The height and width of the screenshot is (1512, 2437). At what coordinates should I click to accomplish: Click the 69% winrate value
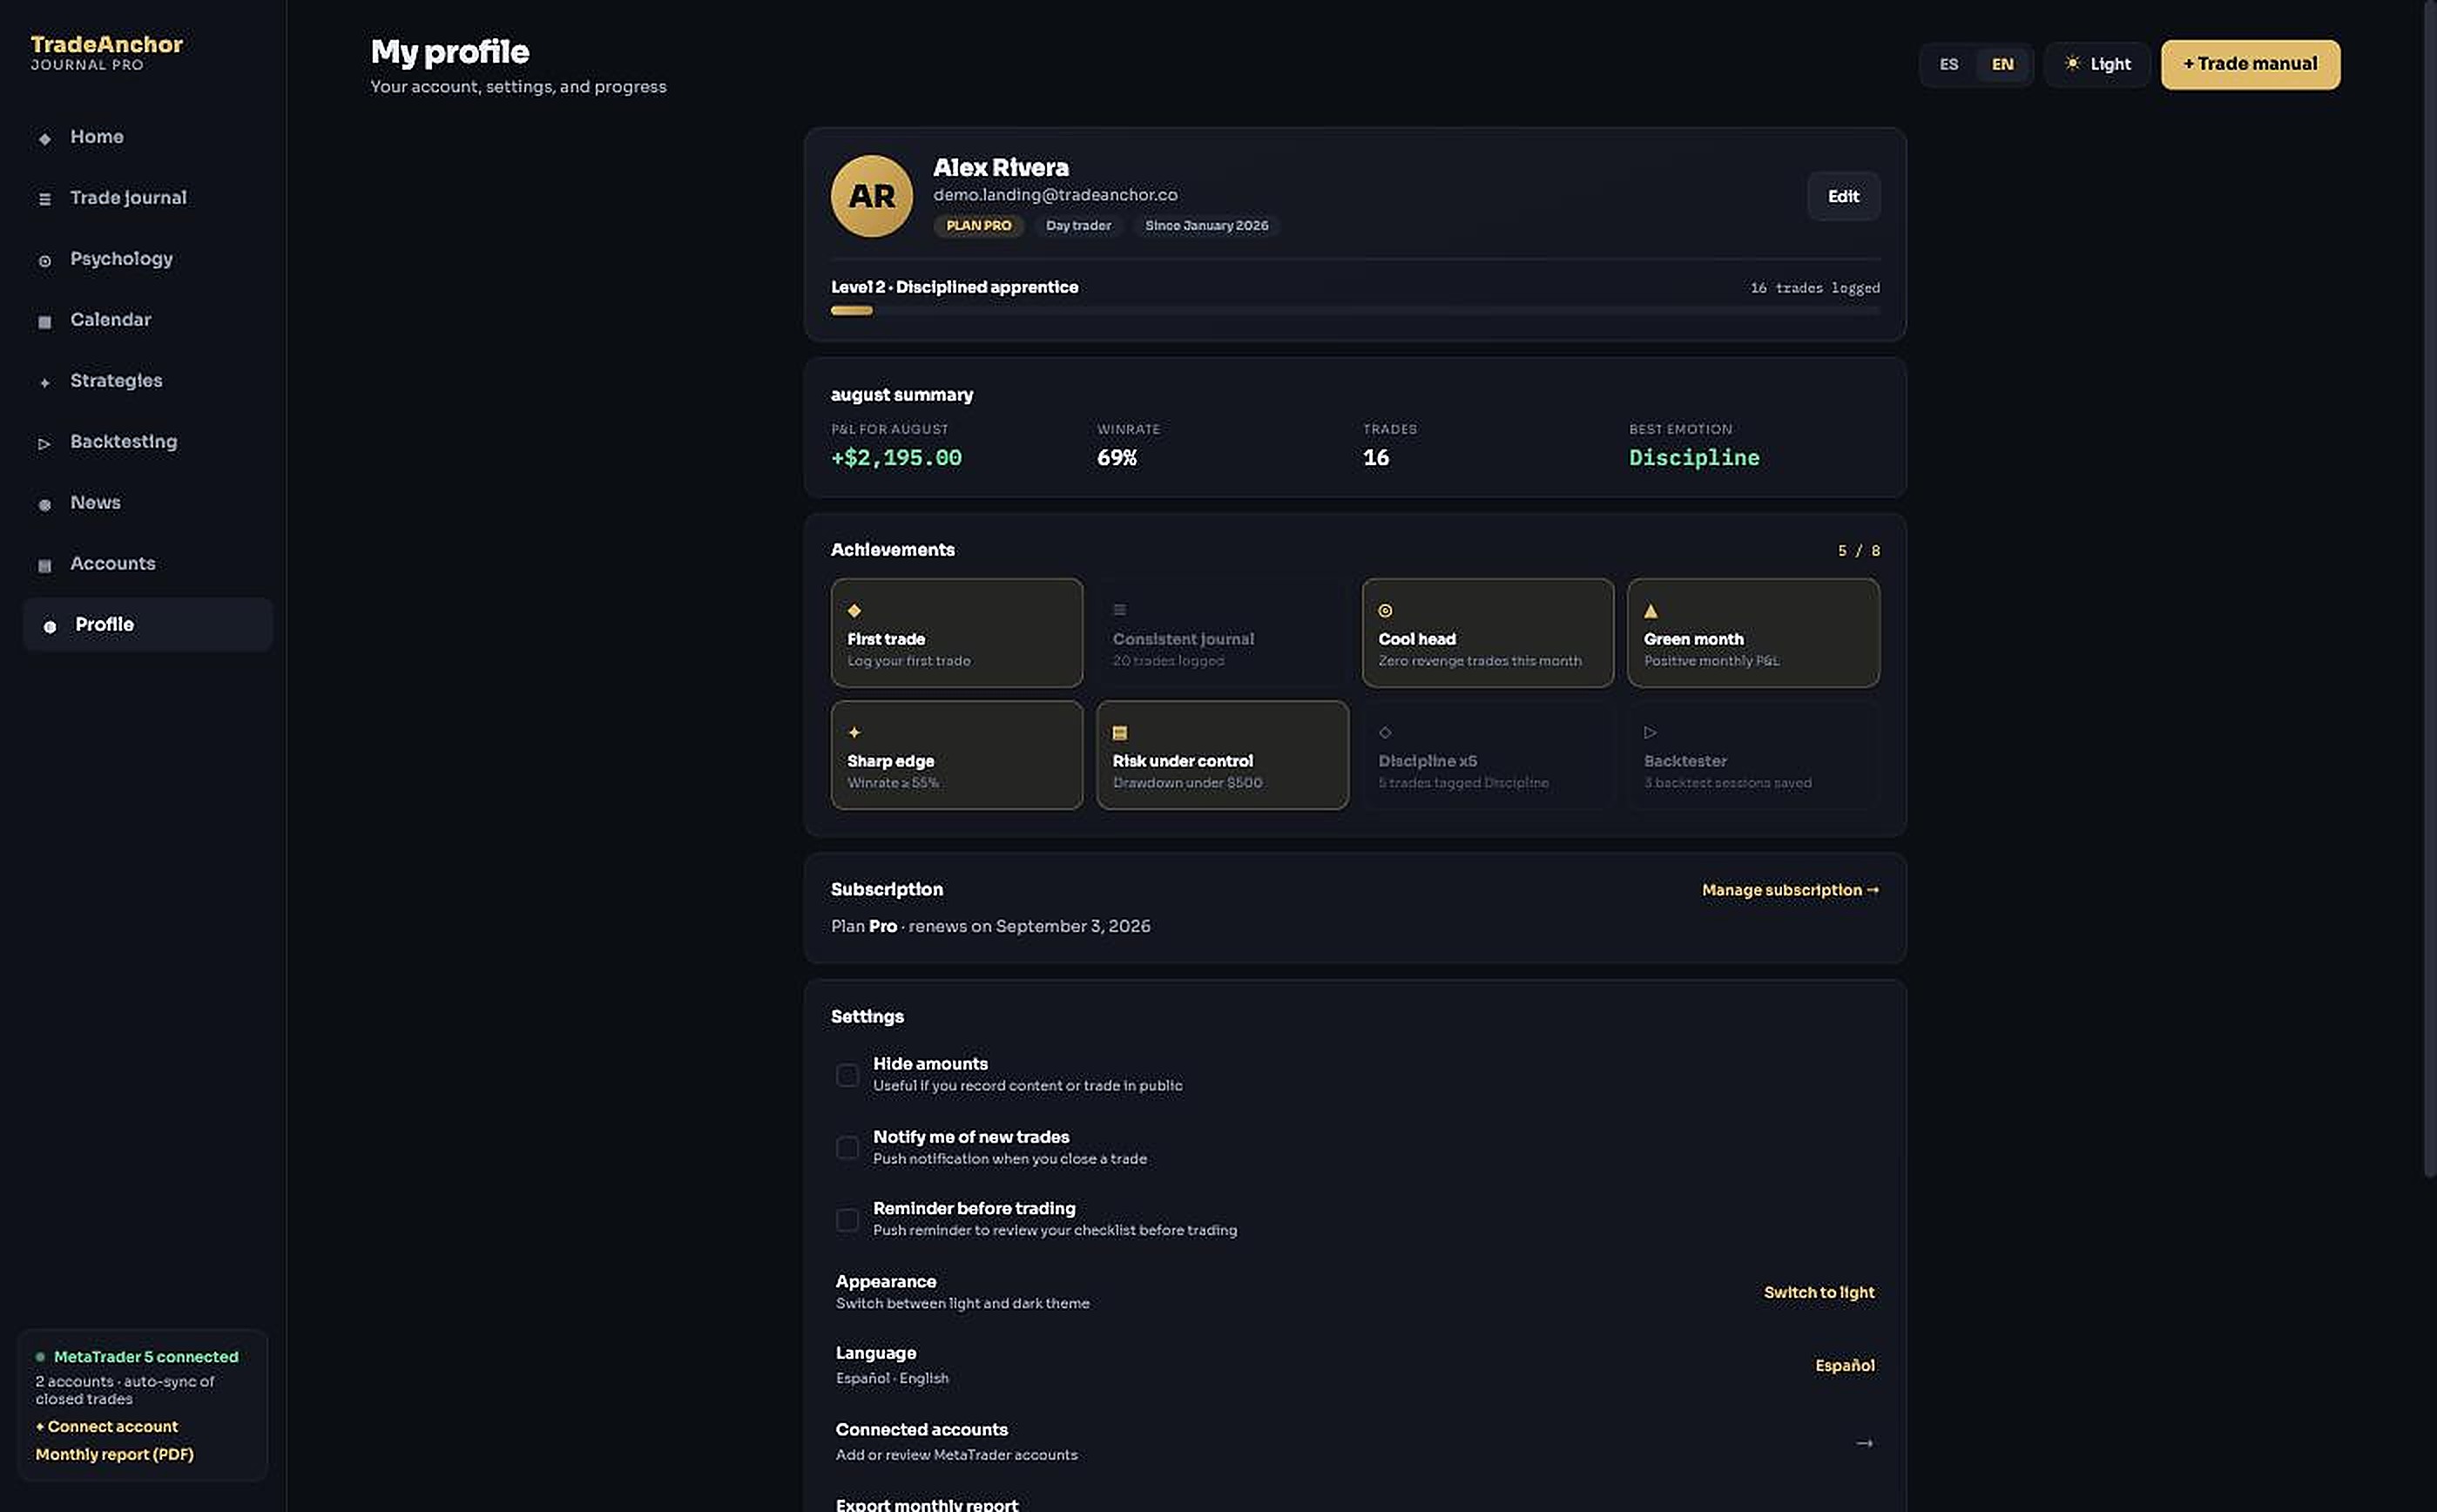(x=1117, y=458)
